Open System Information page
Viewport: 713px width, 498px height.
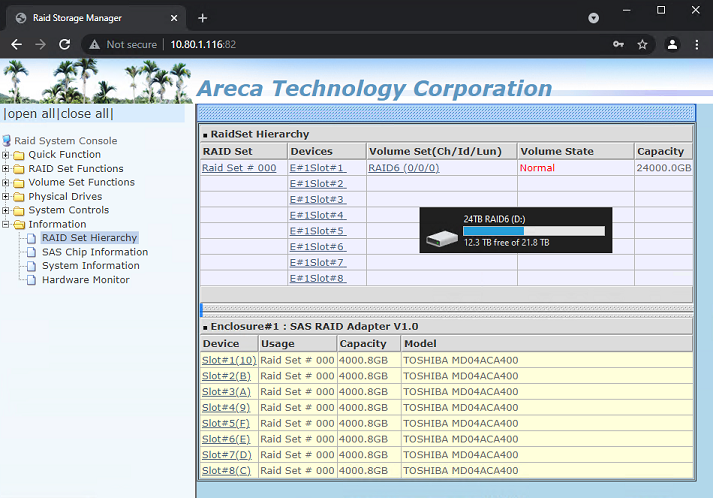90,266
